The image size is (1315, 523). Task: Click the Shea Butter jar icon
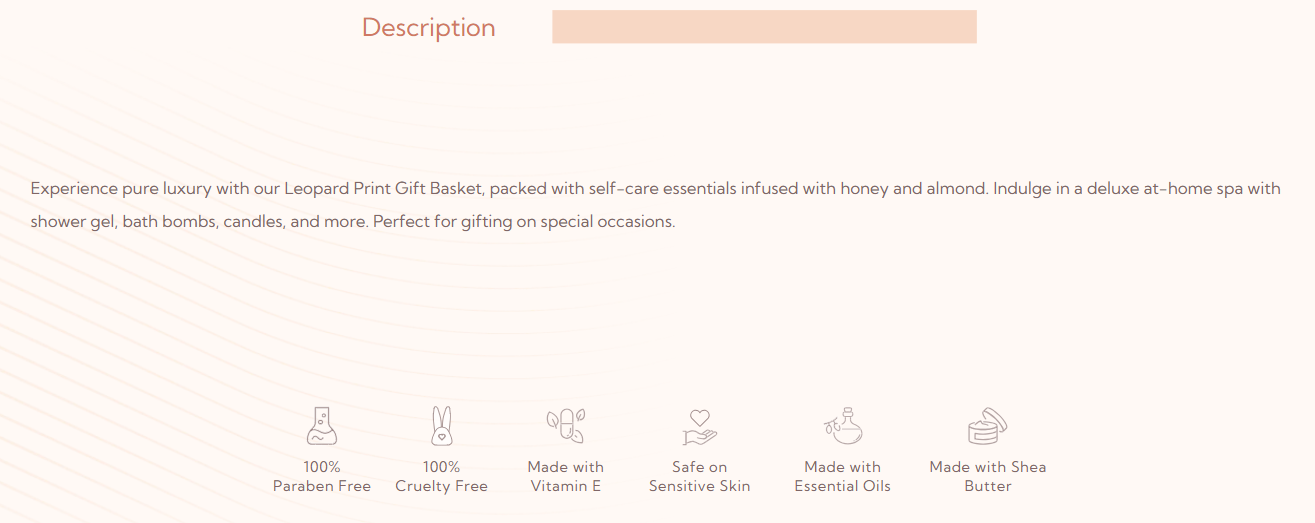[x=987, y=426]
